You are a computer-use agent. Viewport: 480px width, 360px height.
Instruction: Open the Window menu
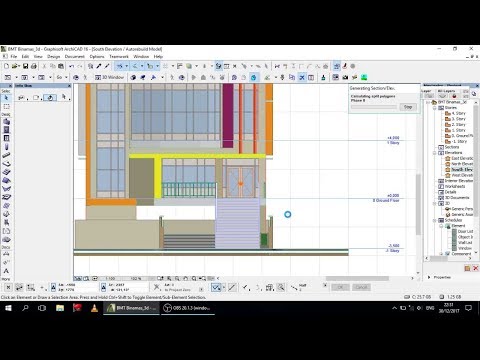pos(141,57)
